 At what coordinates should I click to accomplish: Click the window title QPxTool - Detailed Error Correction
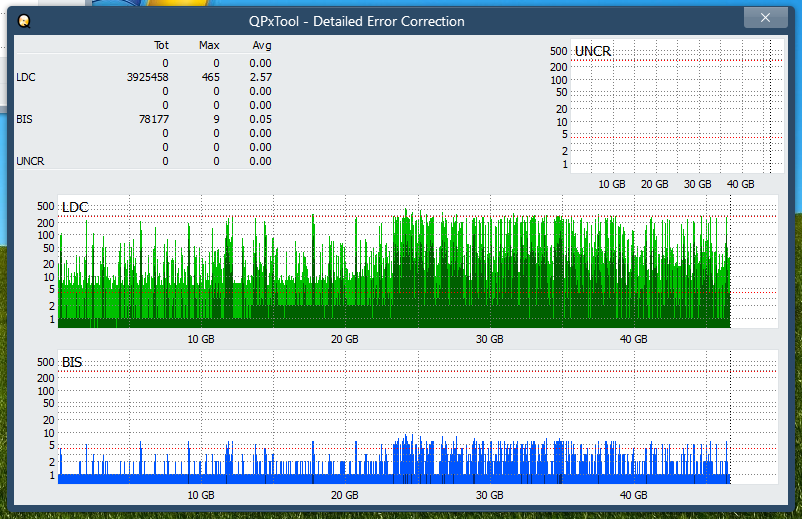point(357,21)
